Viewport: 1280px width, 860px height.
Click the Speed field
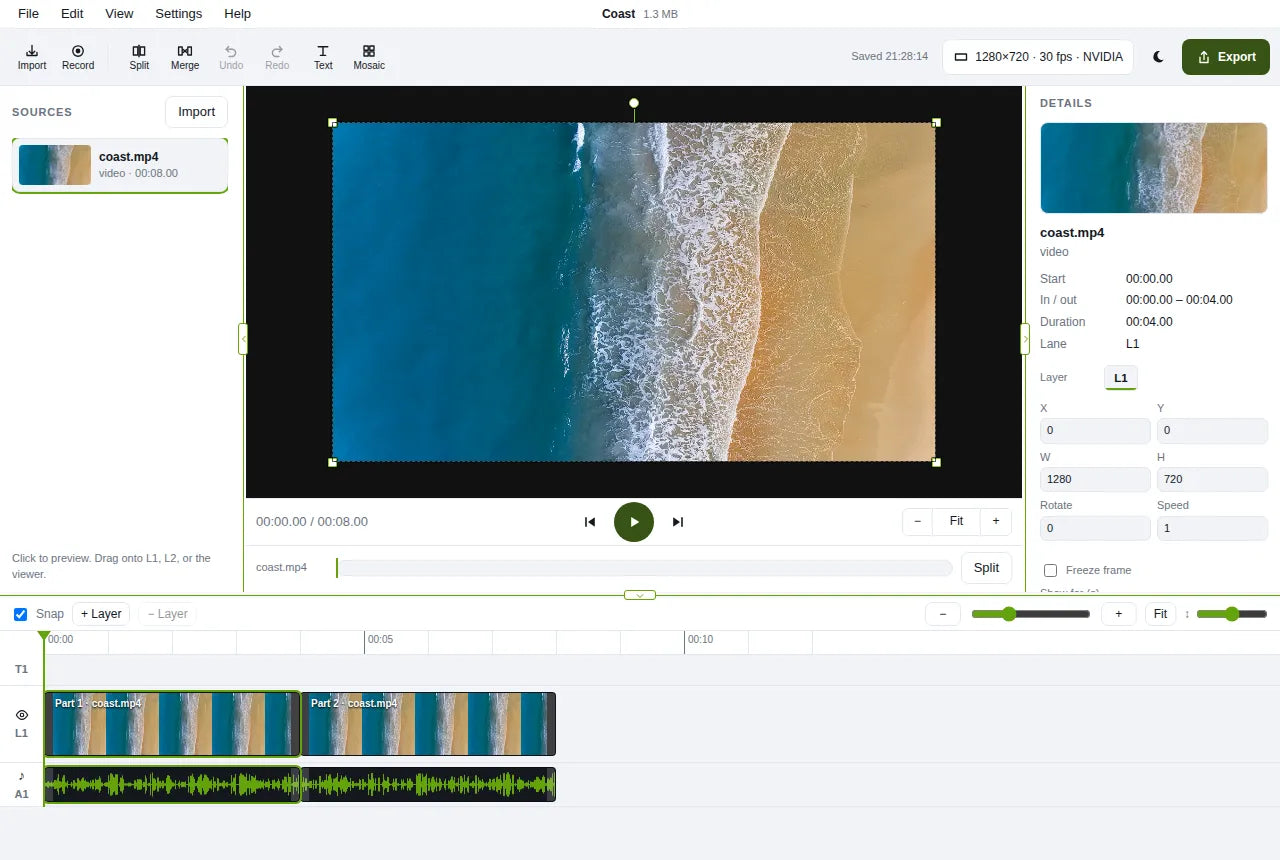(x=1212, y=528)
